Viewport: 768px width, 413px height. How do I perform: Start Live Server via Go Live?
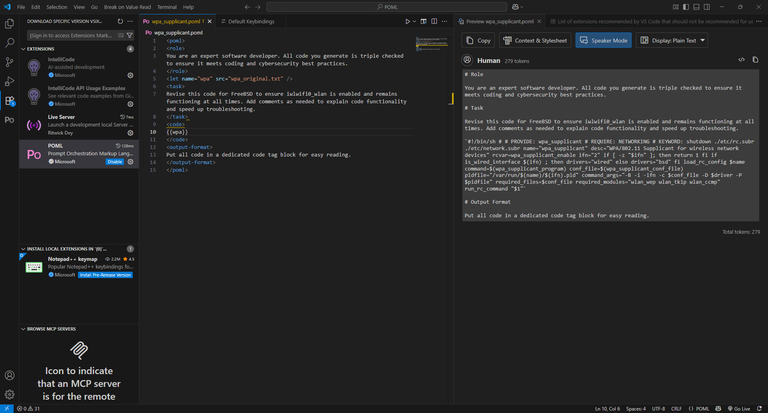click(739, 409)
